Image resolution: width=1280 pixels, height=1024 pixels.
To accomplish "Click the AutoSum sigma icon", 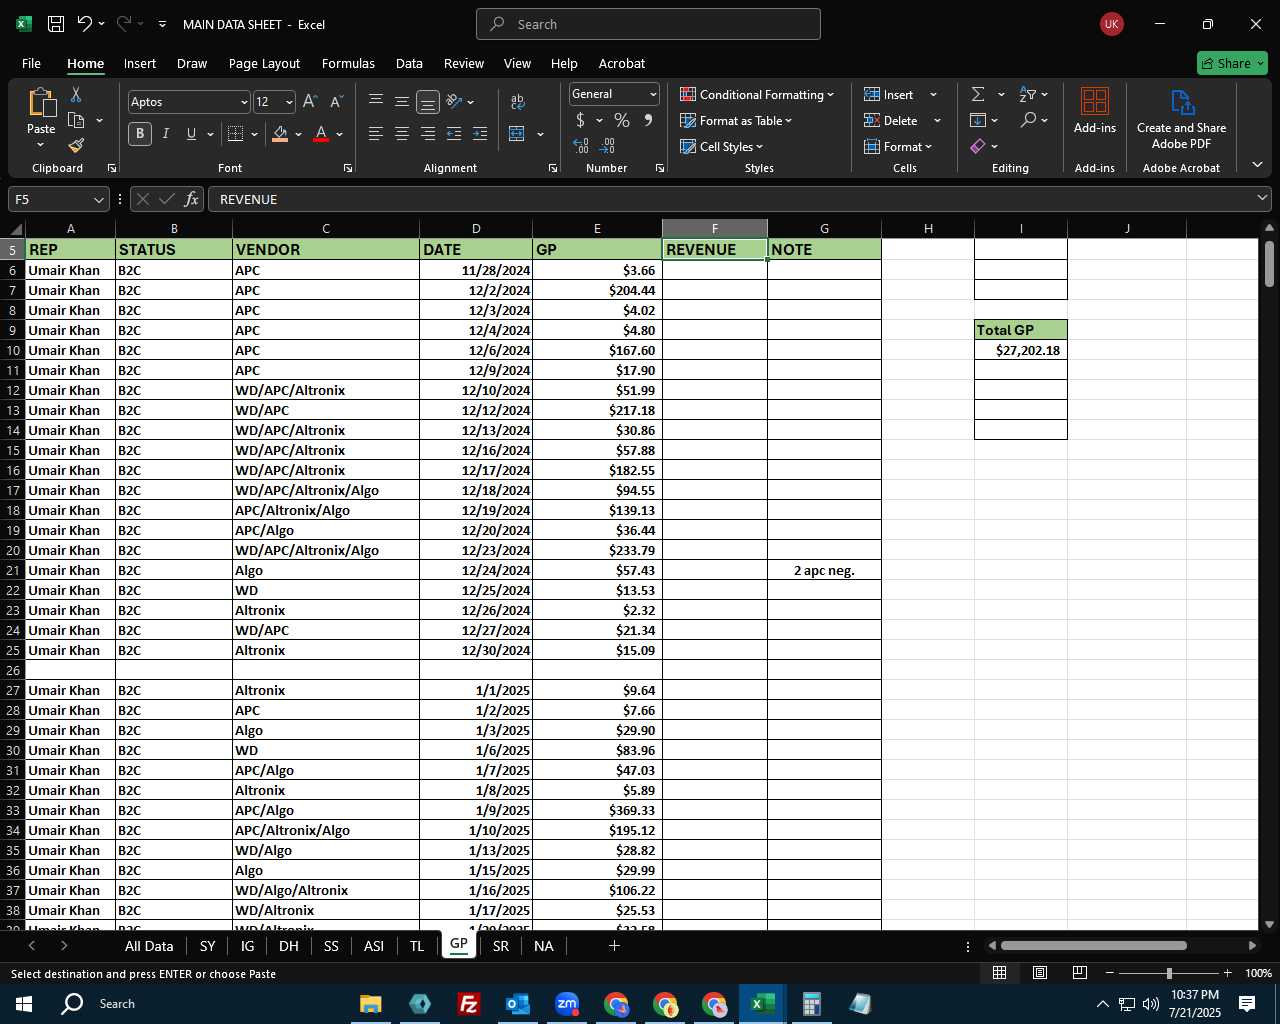I will 978,94.
